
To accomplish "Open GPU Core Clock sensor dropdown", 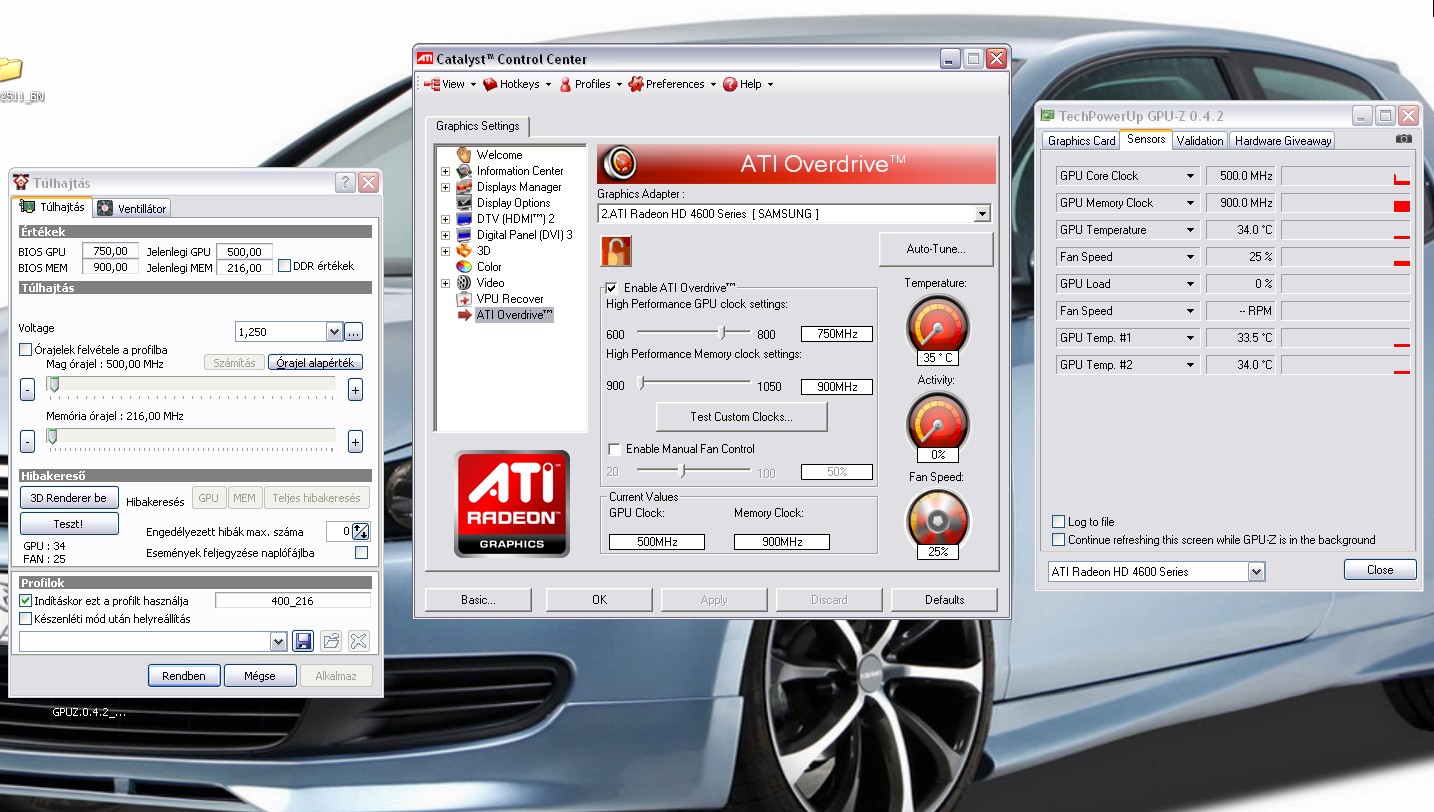I will [1190, 176].
